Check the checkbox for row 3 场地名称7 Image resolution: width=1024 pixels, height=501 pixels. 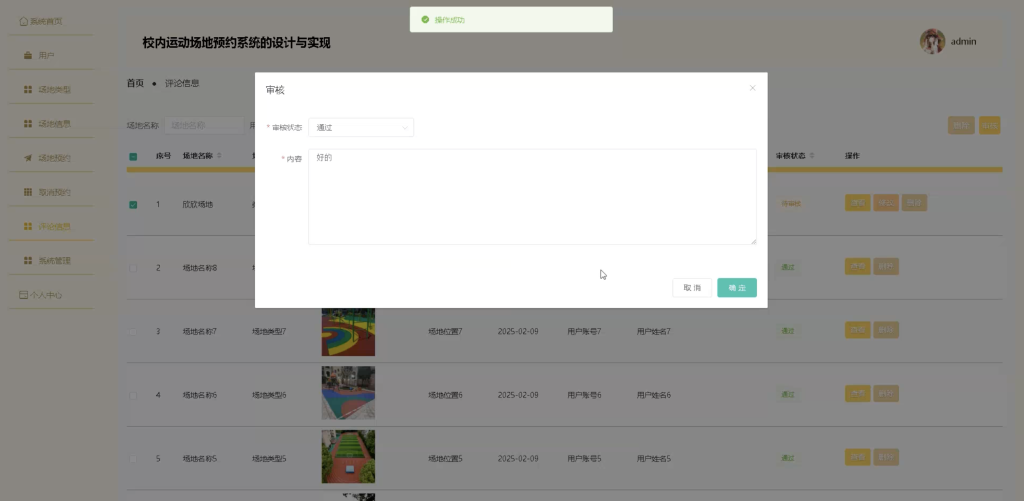tap(133, 331)
